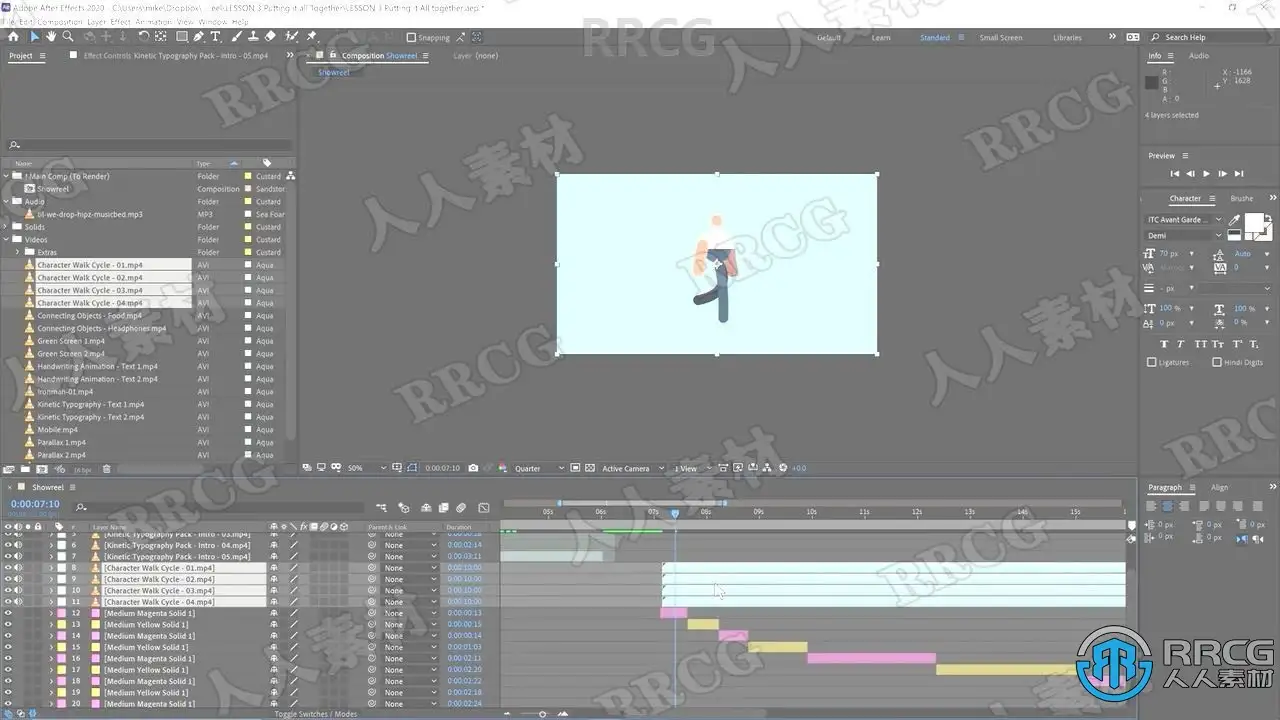Hide layer 15 Medium Yellow Solid 1
The image size is (1280, 720).
[8, 647]
